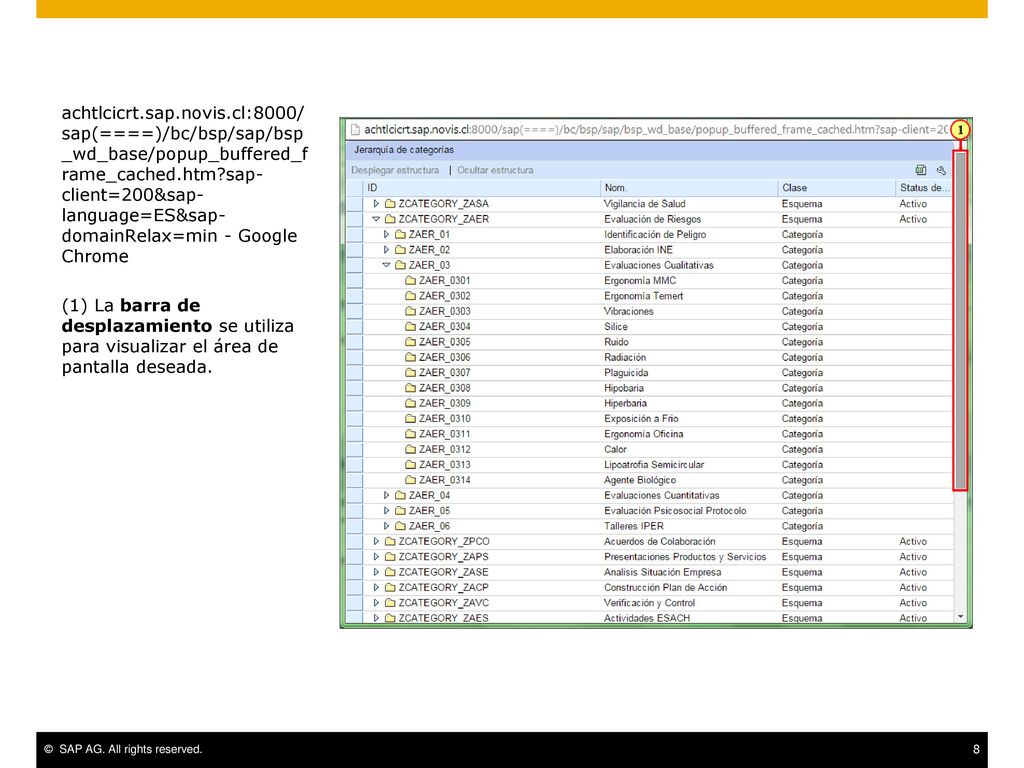This screenshot has height=768, width=1024.
Task: Click the ZCATEGORY_ZASE folder icon
Action: [390, 572]
